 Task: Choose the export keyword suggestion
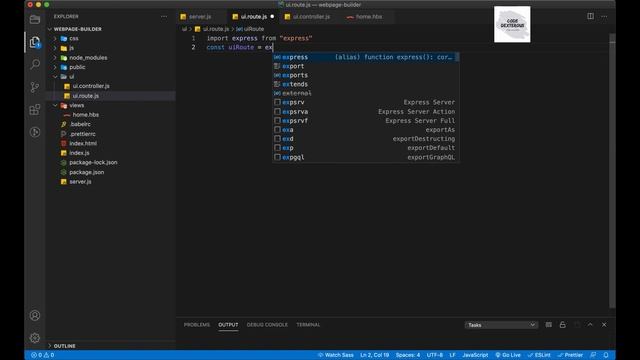(366, 66)
